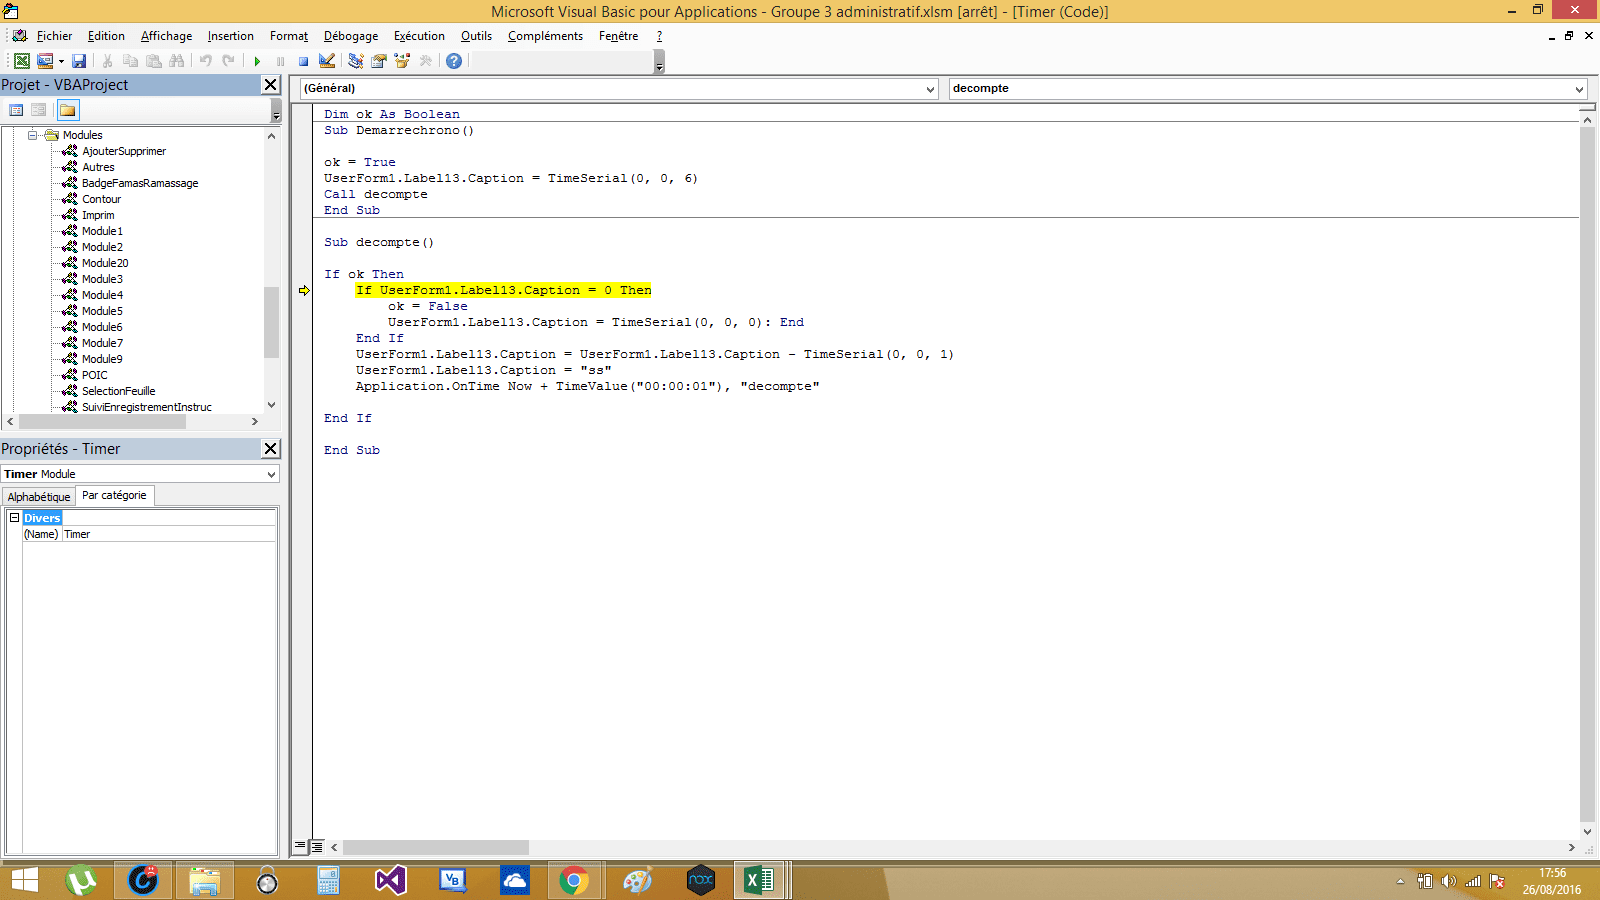Click the blue Help question mark icon
This screenshot has width=1600, height=900.
click(x=454, y=61)
